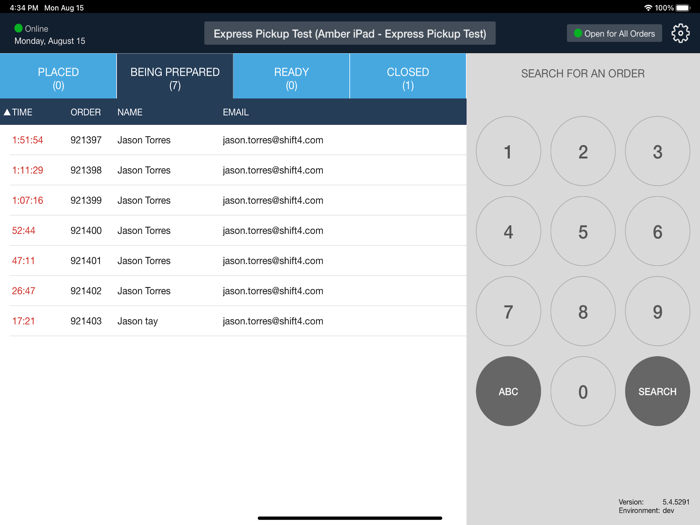Image resolution: width=700 pixels, height=525 pixels.
Task: Tap elapsed time 1:07:16
Action: (27, 200)
